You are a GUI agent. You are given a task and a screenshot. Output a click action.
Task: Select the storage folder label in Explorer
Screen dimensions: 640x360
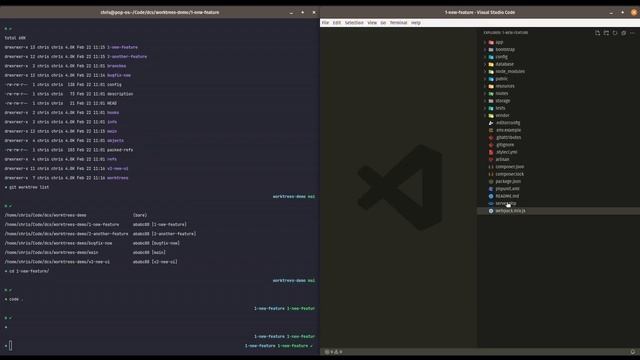tap(503, 101)
